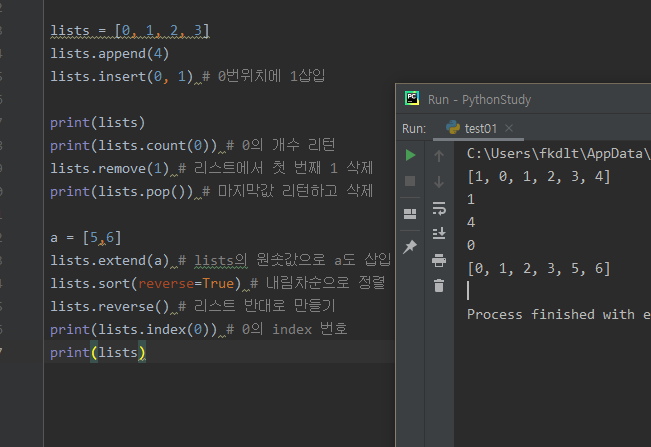Select the test01 run tab
Image resolution: width=651 pixels, height=447 pixels.
[478, 129]
